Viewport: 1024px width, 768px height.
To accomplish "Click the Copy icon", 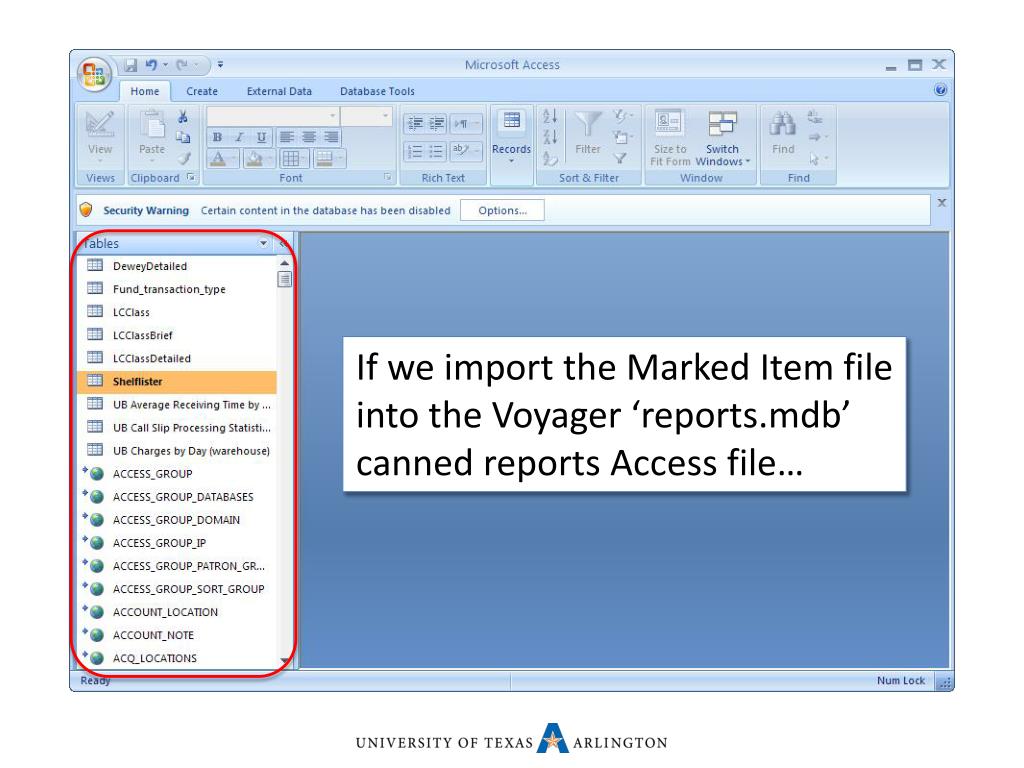I will point(183,137).
